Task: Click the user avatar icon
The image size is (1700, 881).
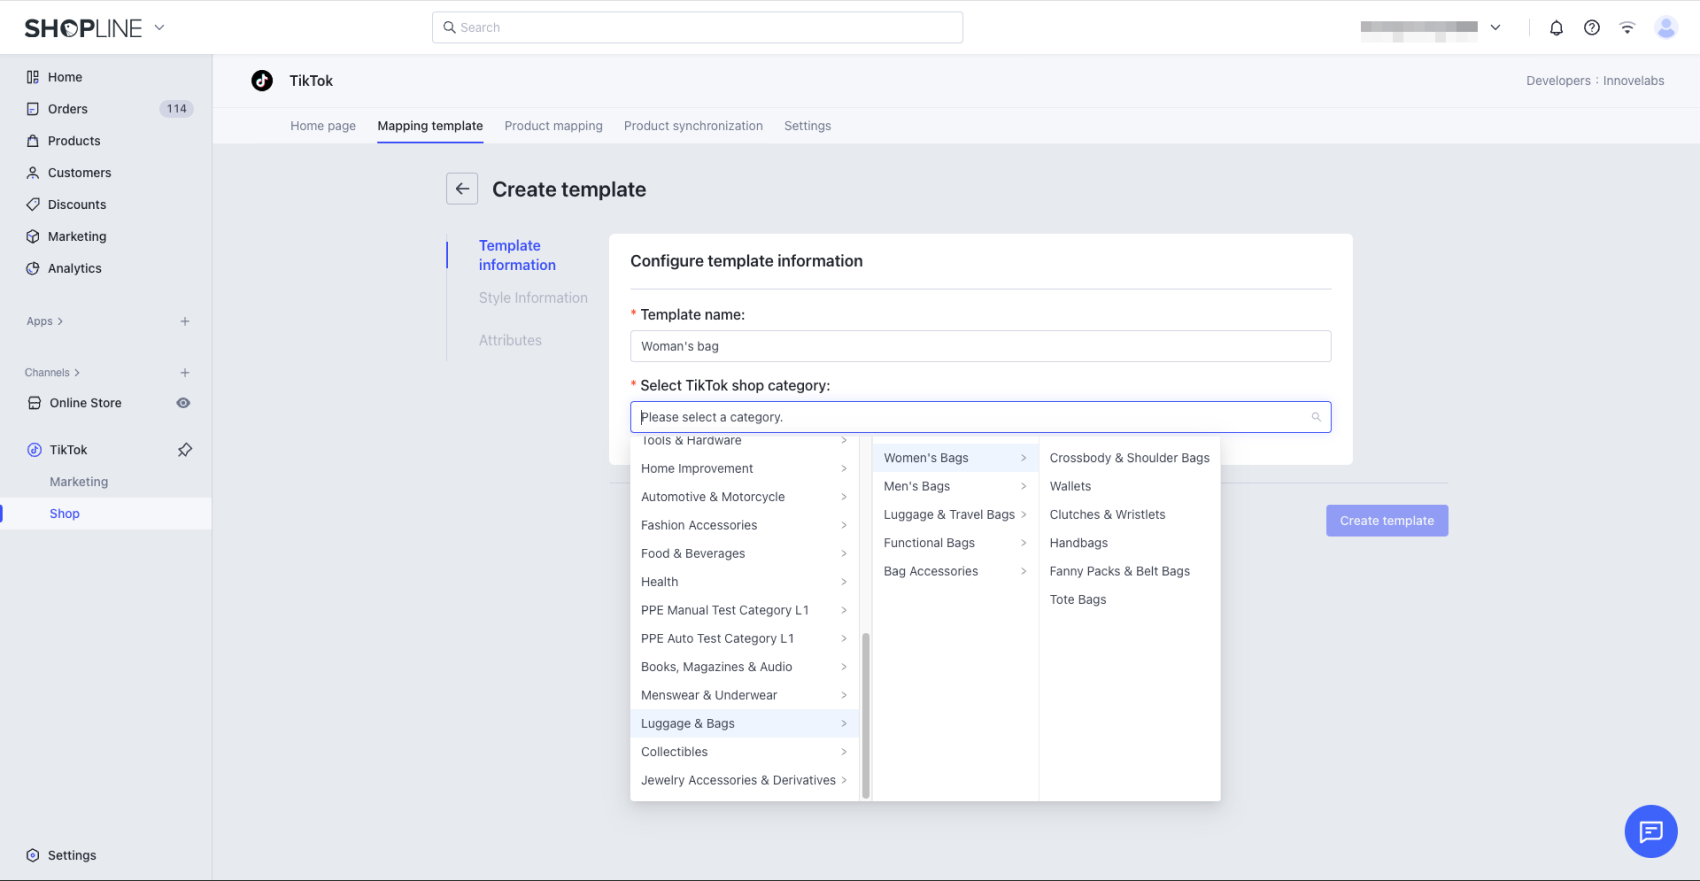Action: click(x=1665, y=28)
